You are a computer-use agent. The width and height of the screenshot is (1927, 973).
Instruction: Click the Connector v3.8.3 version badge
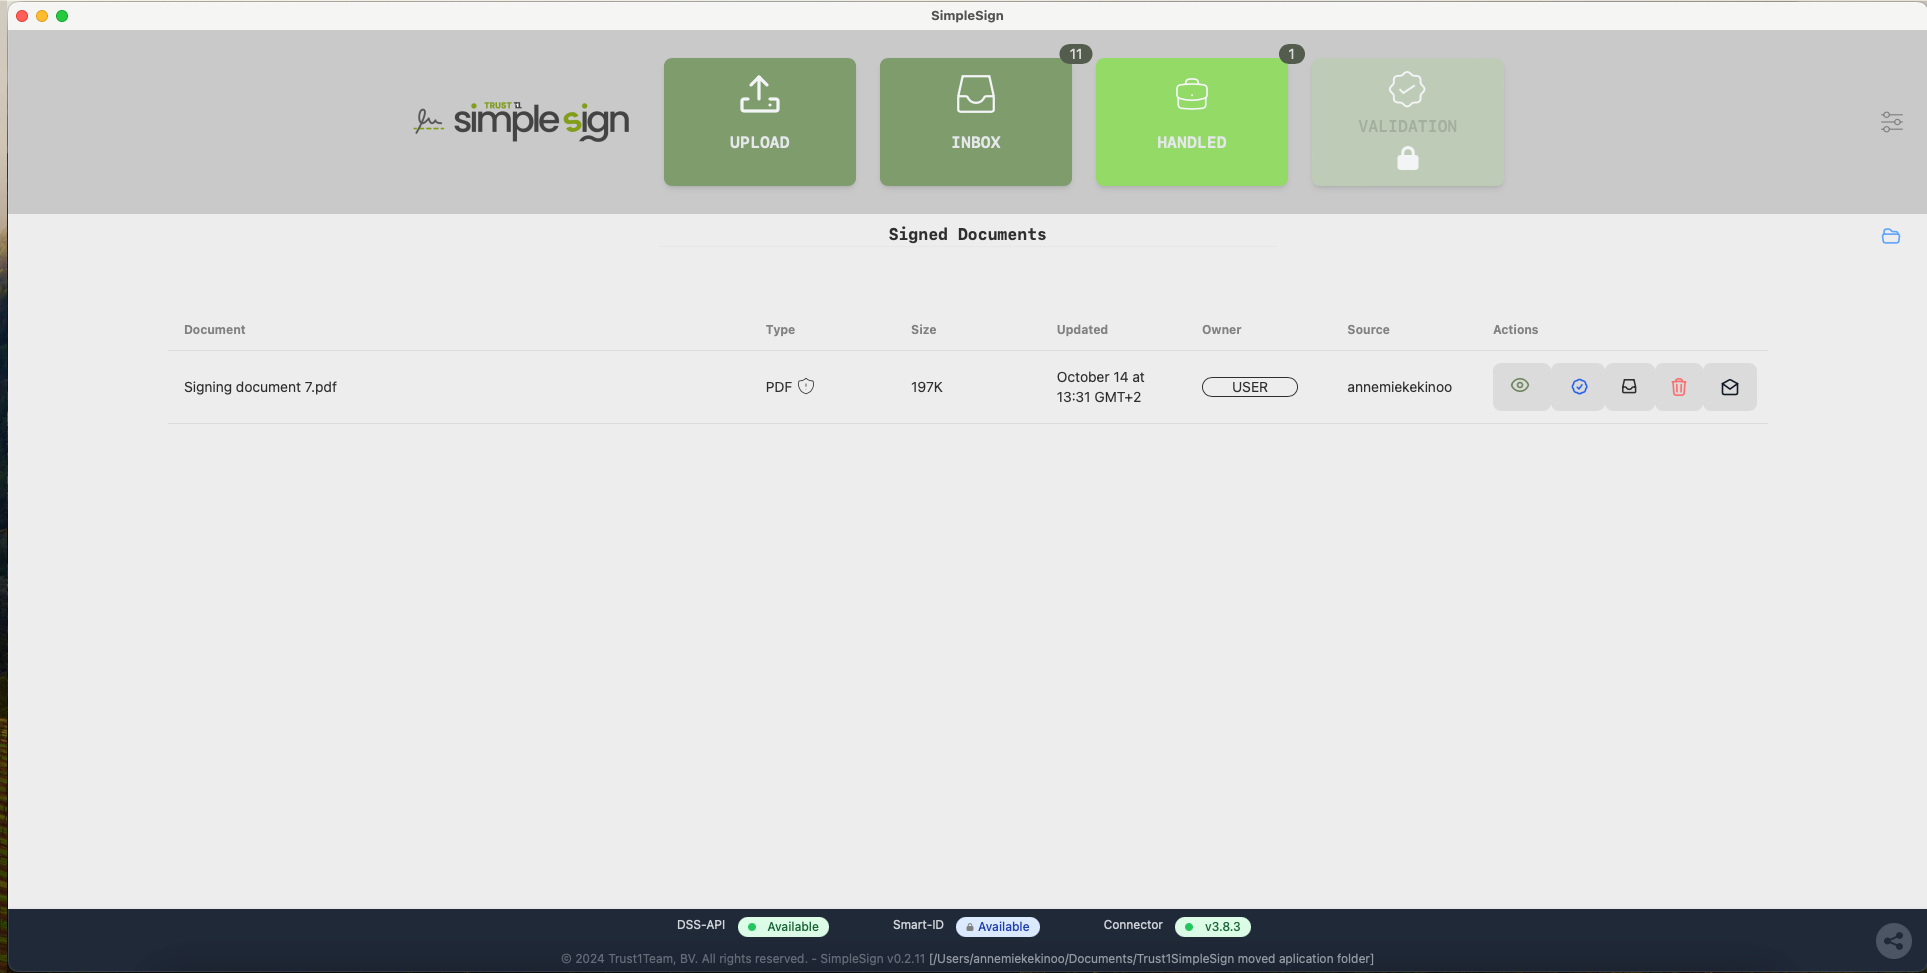[1212, 927]
